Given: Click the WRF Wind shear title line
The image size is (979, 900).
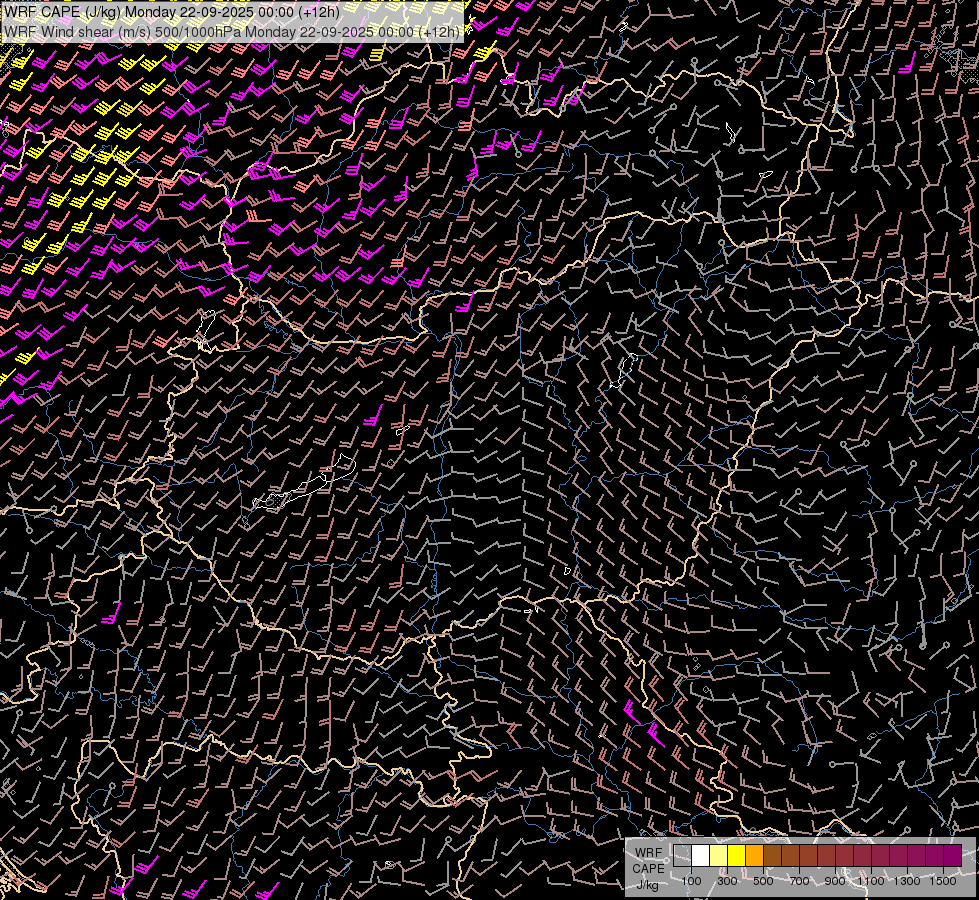Looking at the screenshot, I should tap(232, 31).
